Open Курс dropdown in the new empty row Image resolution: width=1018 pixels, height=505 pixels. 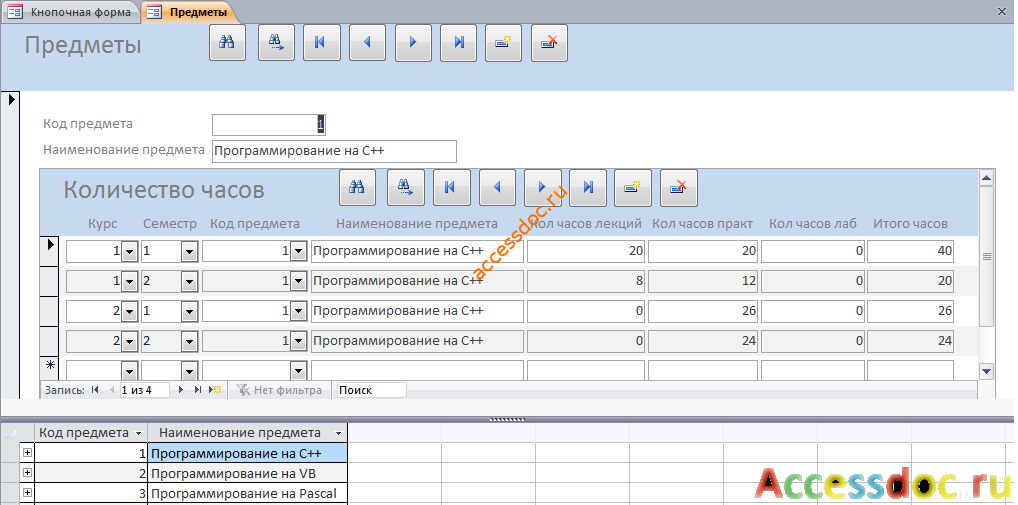pyautogui.click(x=130, y=371)
